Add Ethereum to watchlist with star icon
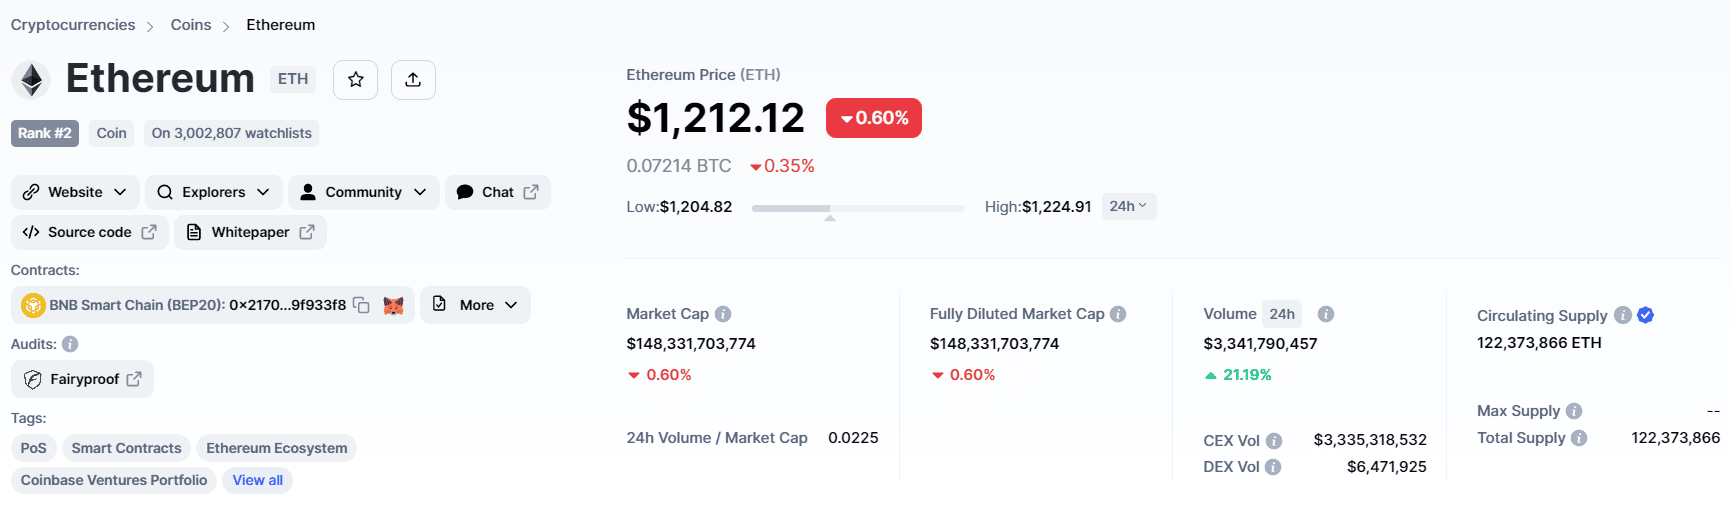1730x516 pixels. coord(355,80)
